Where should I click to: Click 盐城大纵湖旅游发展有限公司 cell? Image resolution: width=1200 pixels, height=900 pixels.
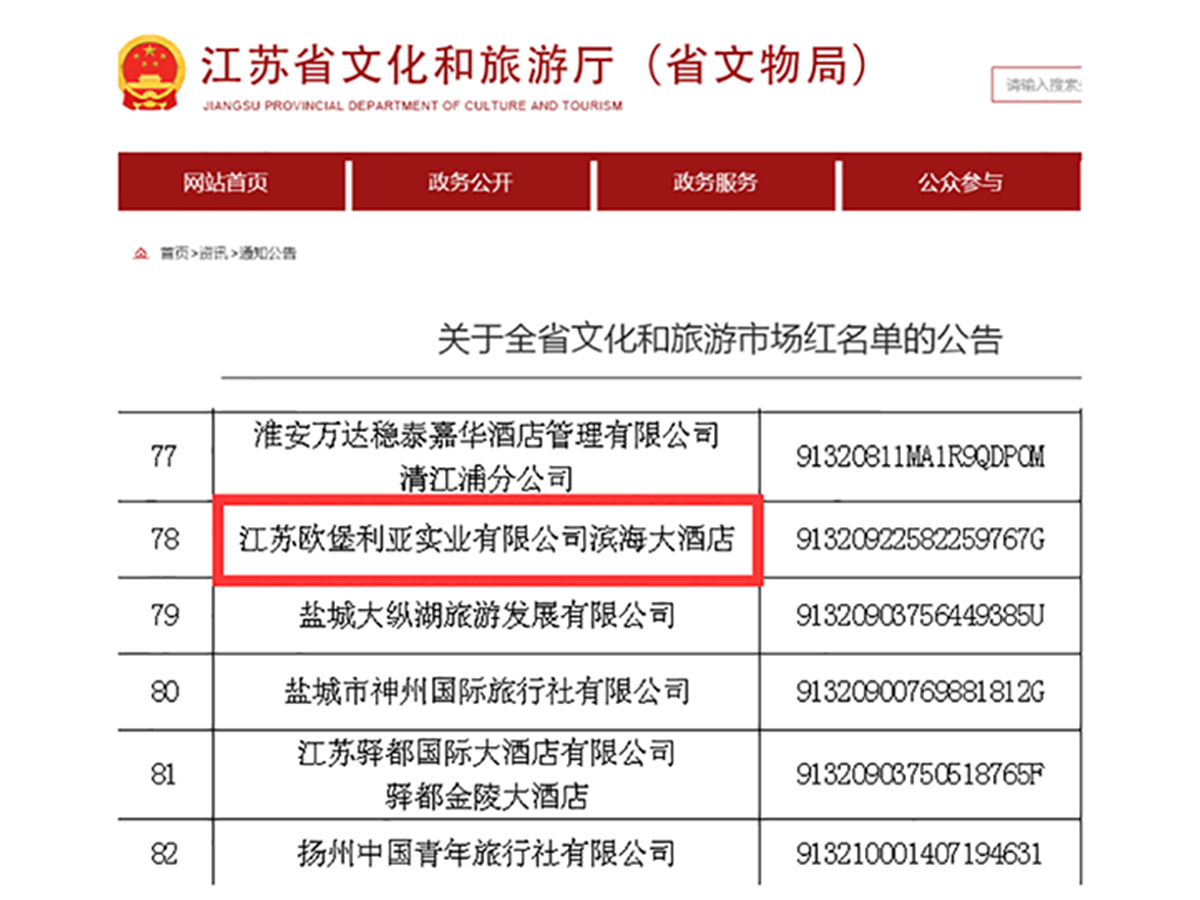tap(487, 615)
